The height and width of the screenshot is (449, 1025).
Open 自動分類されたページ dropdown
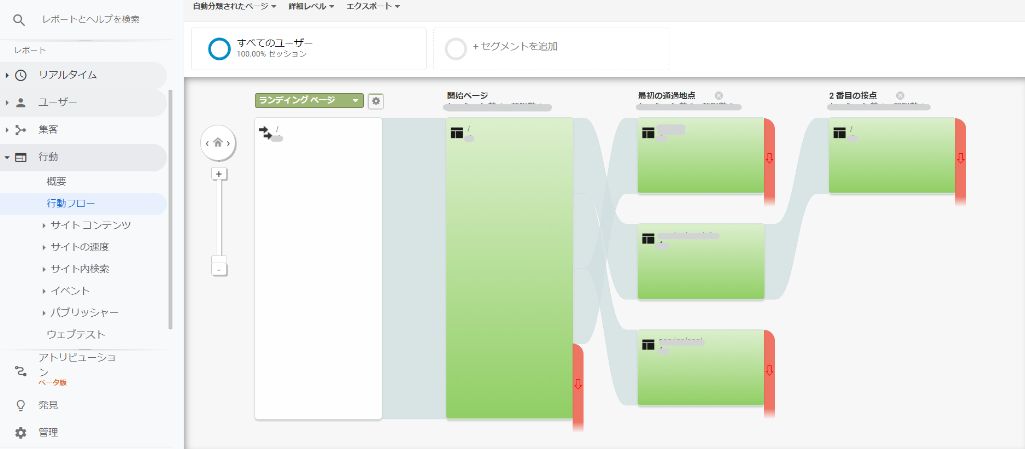(x=235, y=6)
